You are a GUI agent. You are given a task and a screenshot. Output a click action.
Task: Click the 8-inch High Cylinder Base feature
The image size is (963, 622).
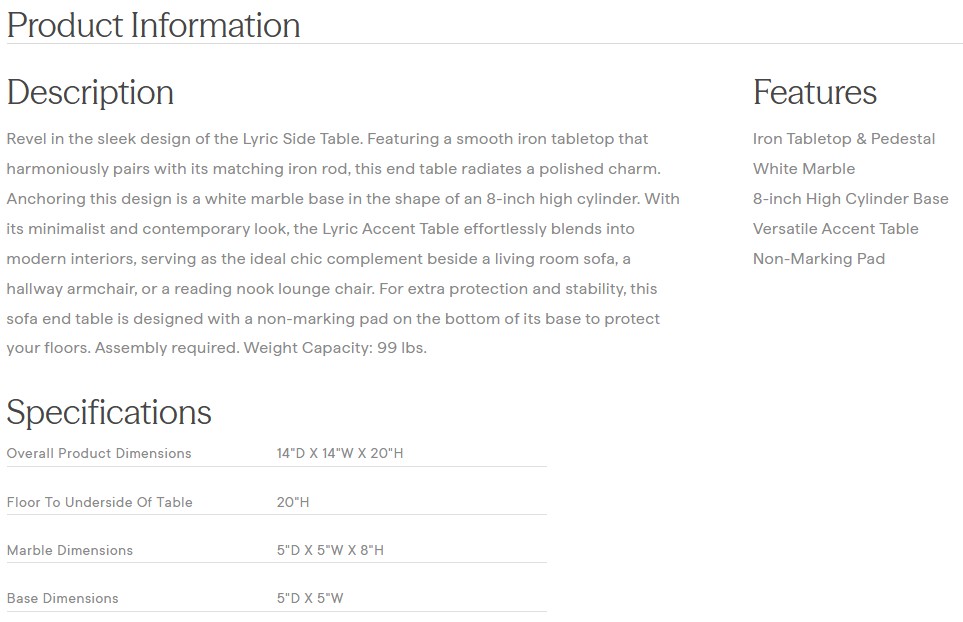point(850,199)
